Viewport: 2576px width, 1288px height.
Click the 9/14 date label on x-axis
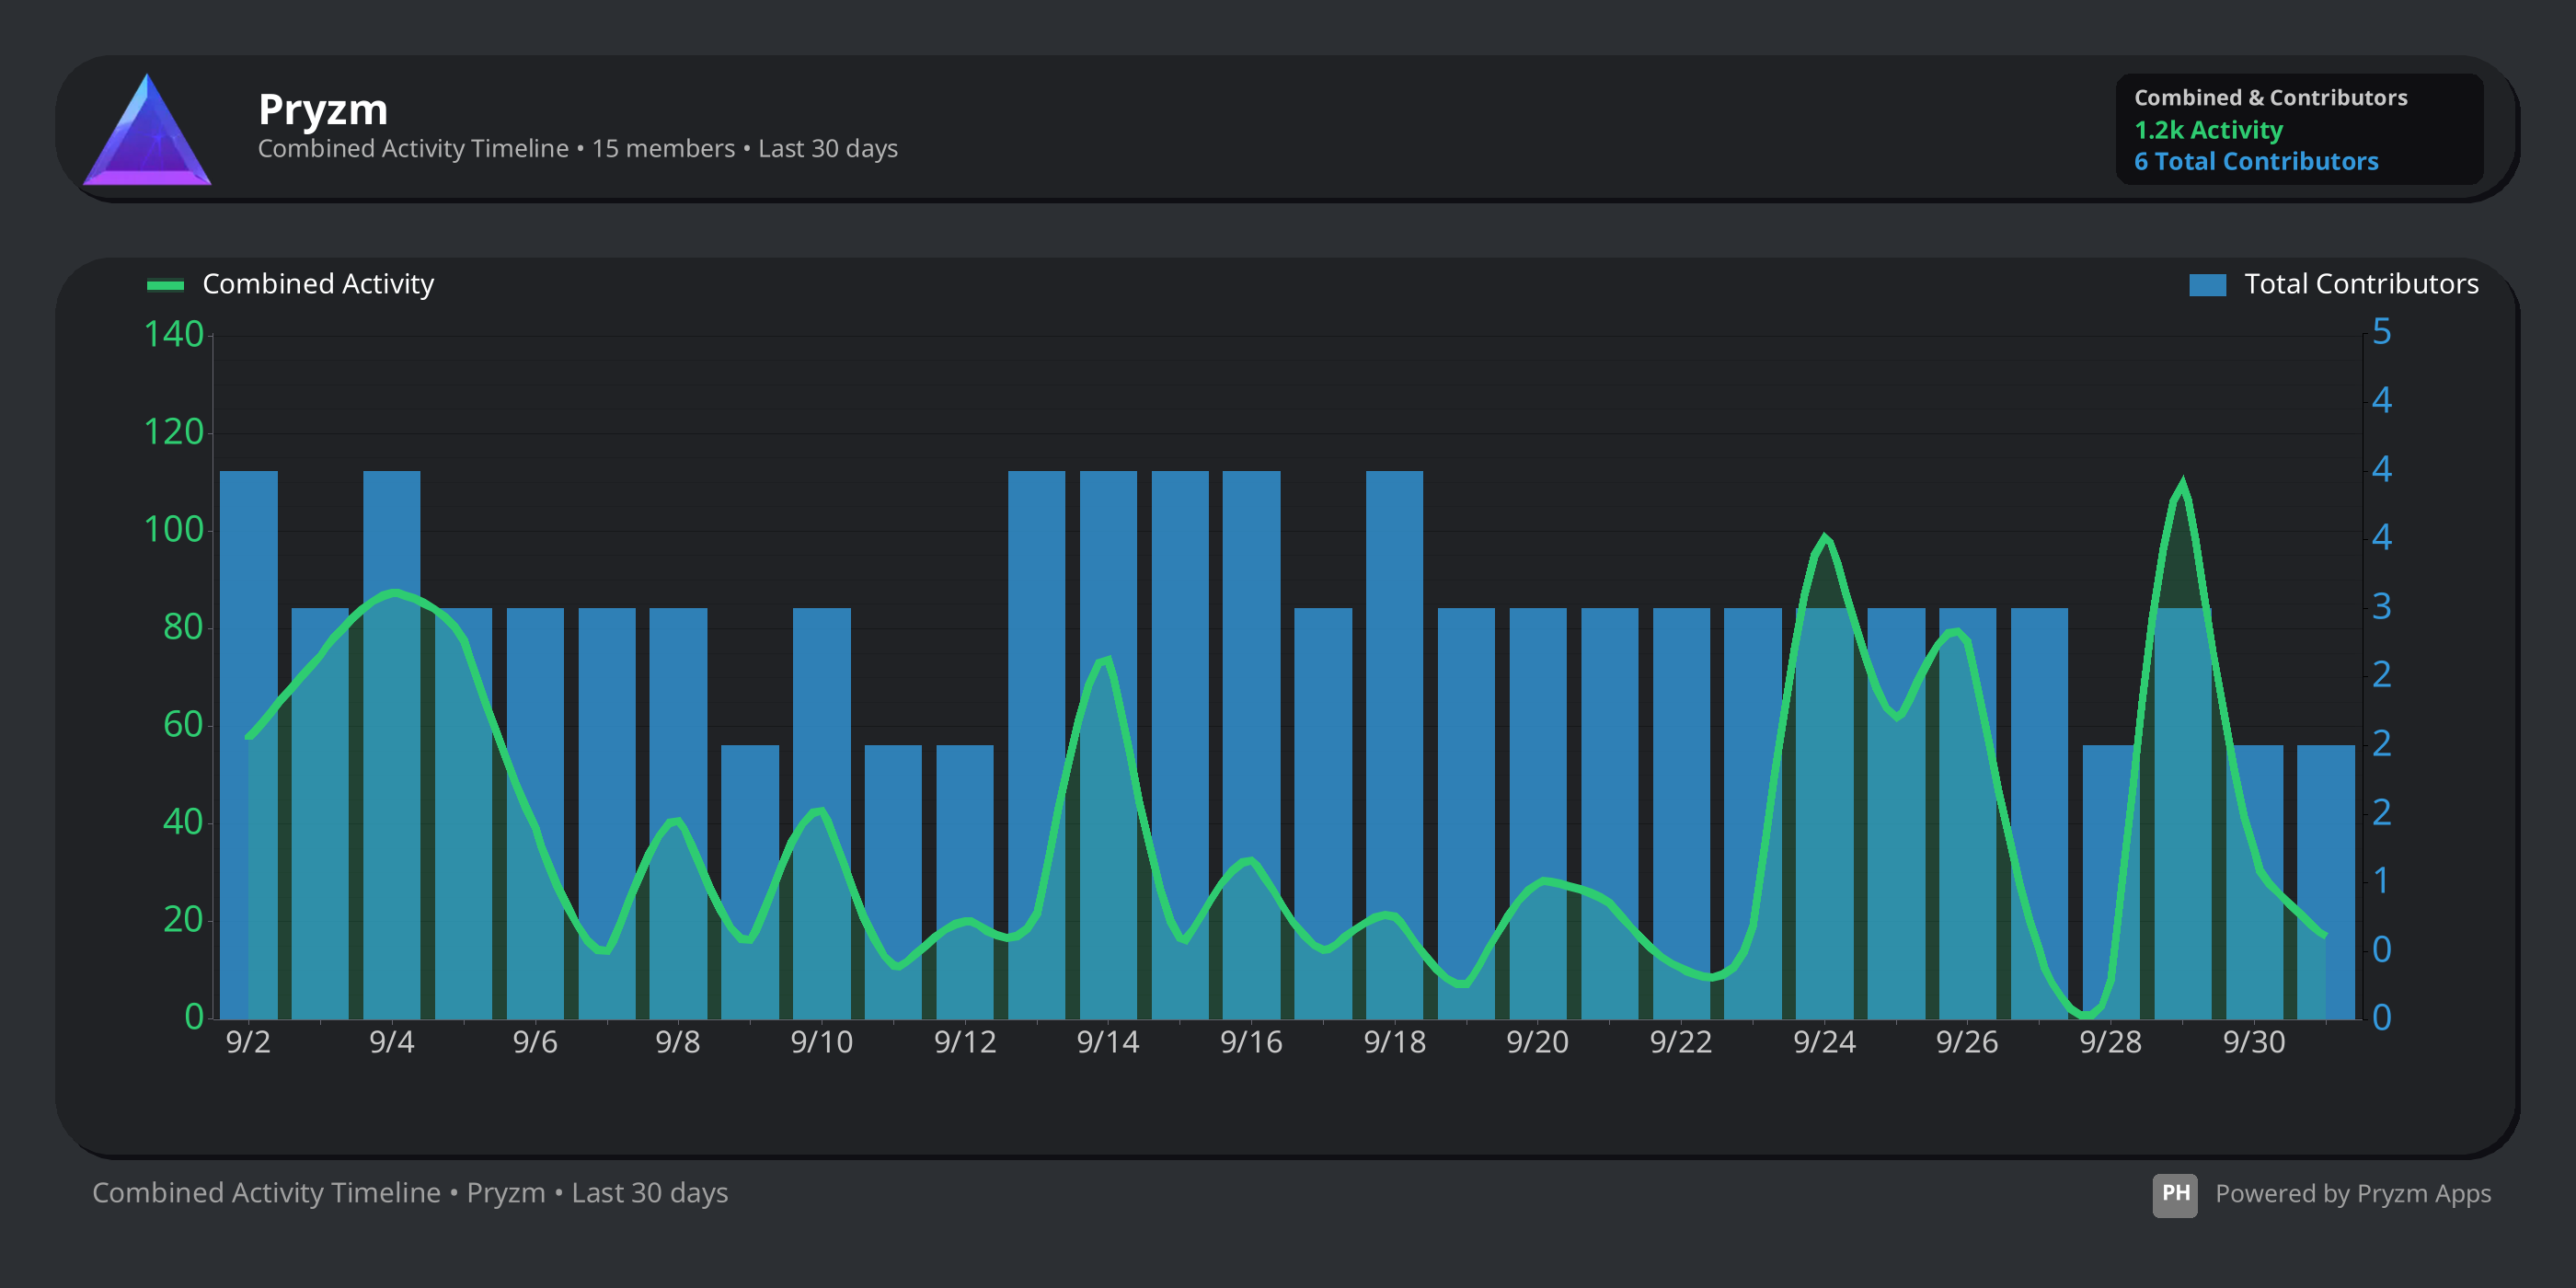(1107, 1043)
